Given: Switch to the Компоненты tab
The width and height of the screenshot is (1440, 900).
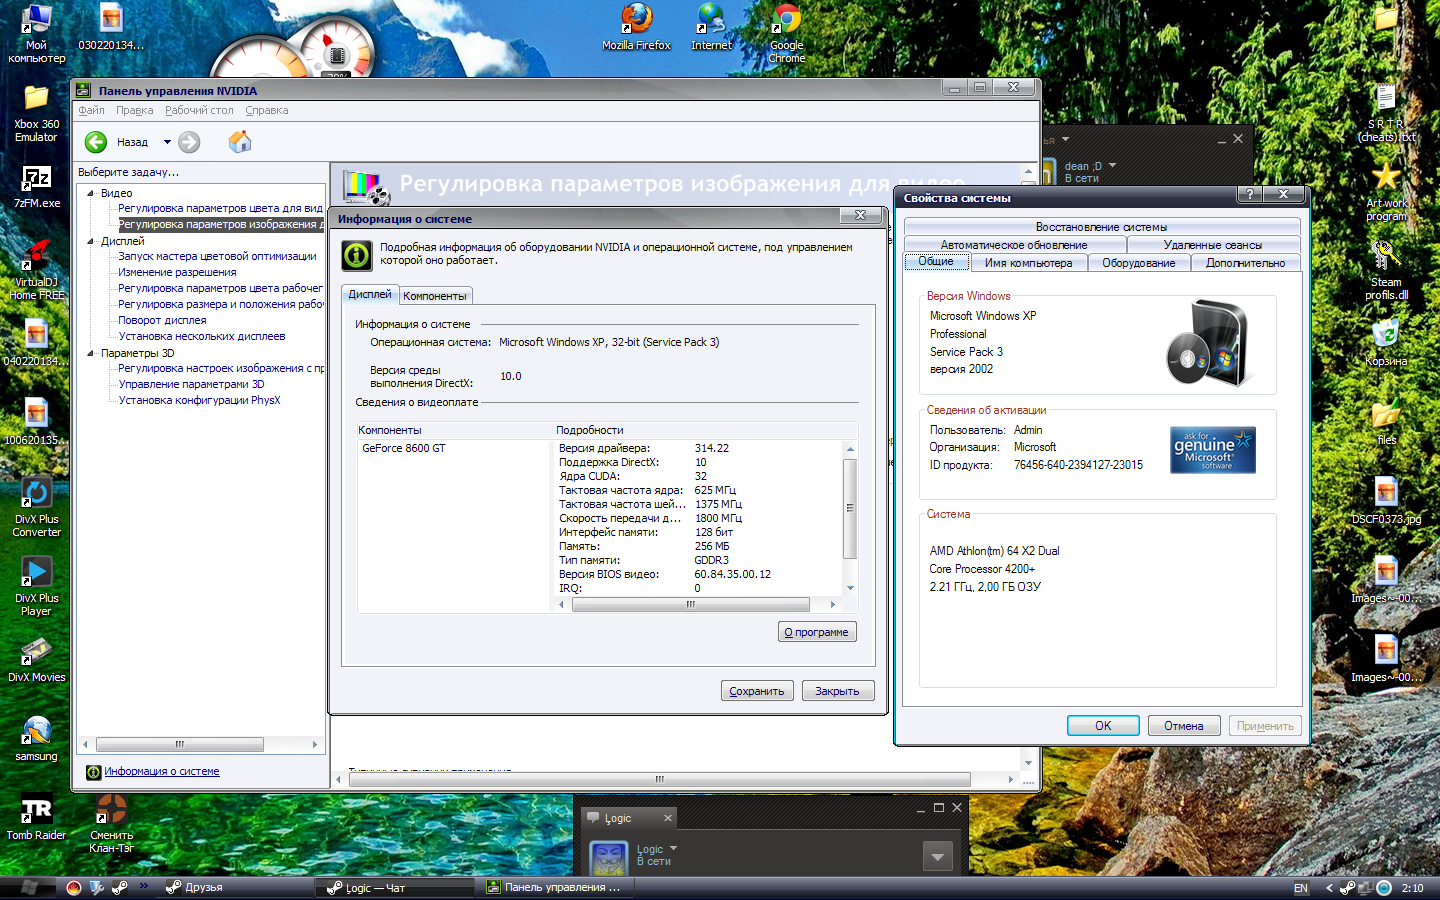Looking at the screenshot, I should (435, 296).
